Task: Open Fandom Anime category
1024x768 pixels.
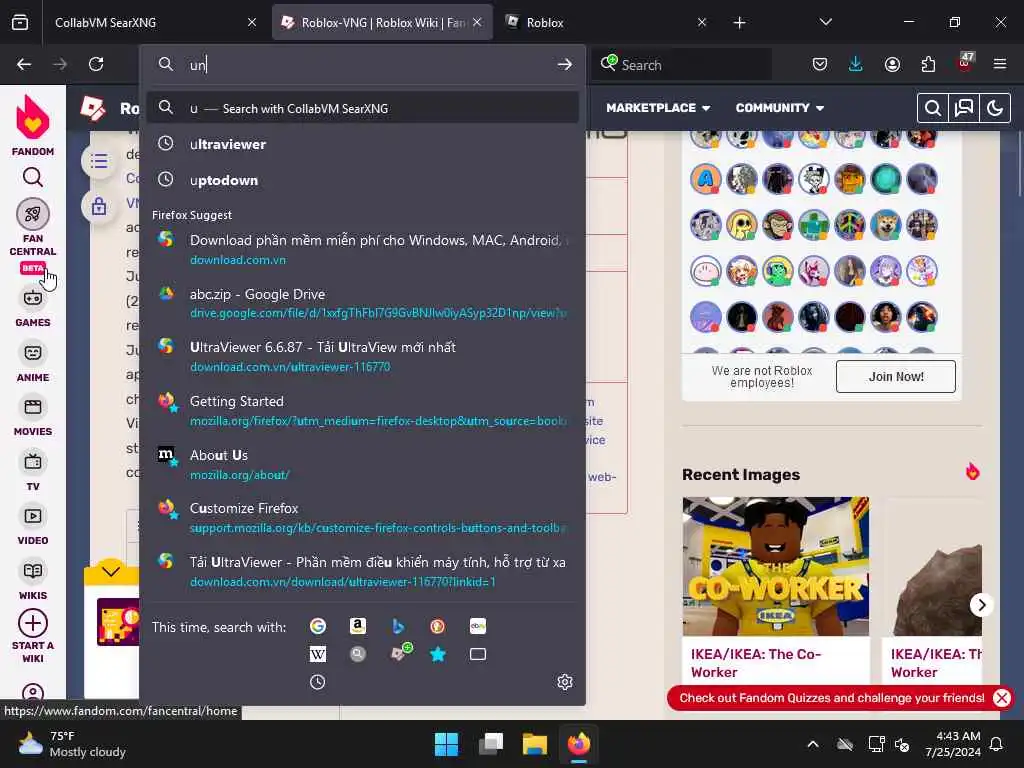Action: click(x=33, y=363)
